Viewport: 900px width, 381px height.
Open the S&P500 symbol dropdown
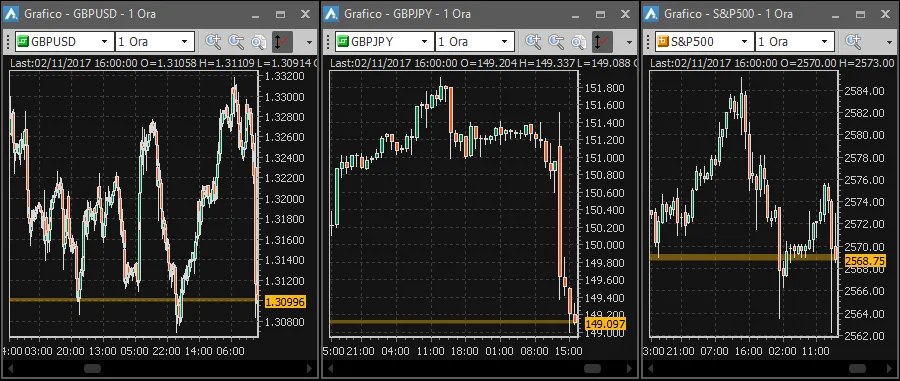pyautogui.click(x=704, y=41)
